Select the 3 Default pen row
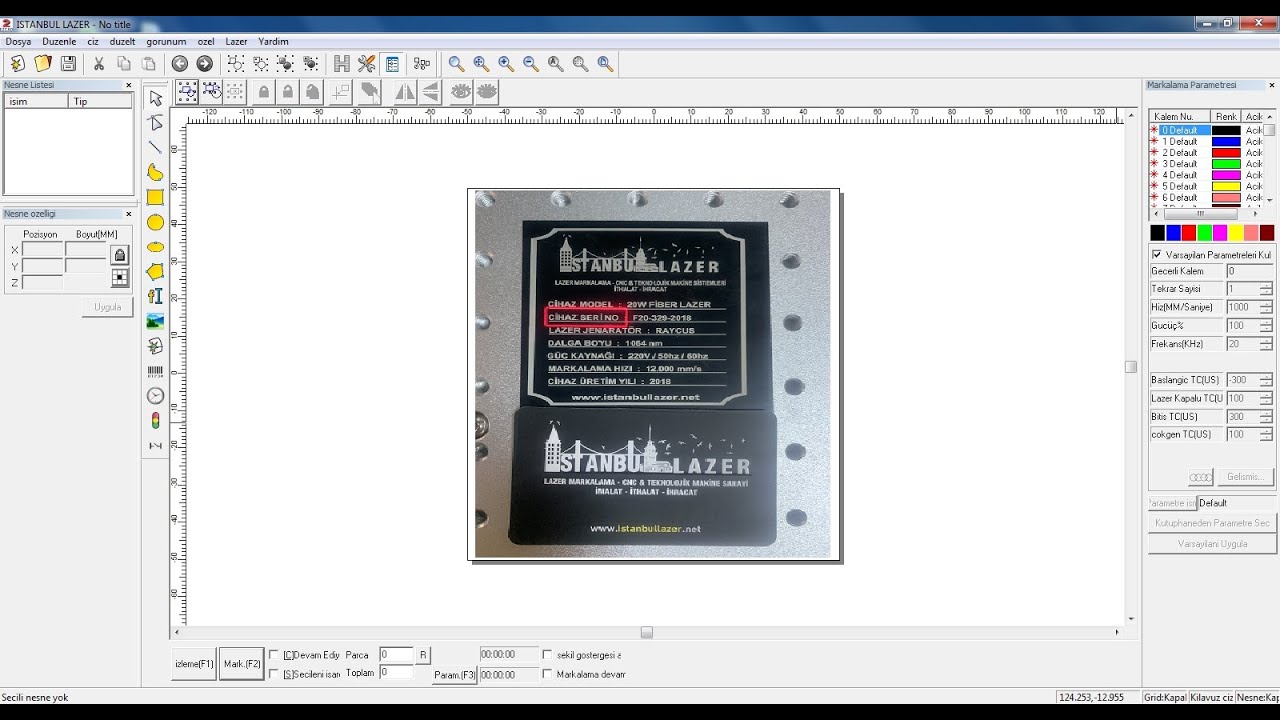The height and width of the screenshot is (720, 1280). coord(1206,164)
